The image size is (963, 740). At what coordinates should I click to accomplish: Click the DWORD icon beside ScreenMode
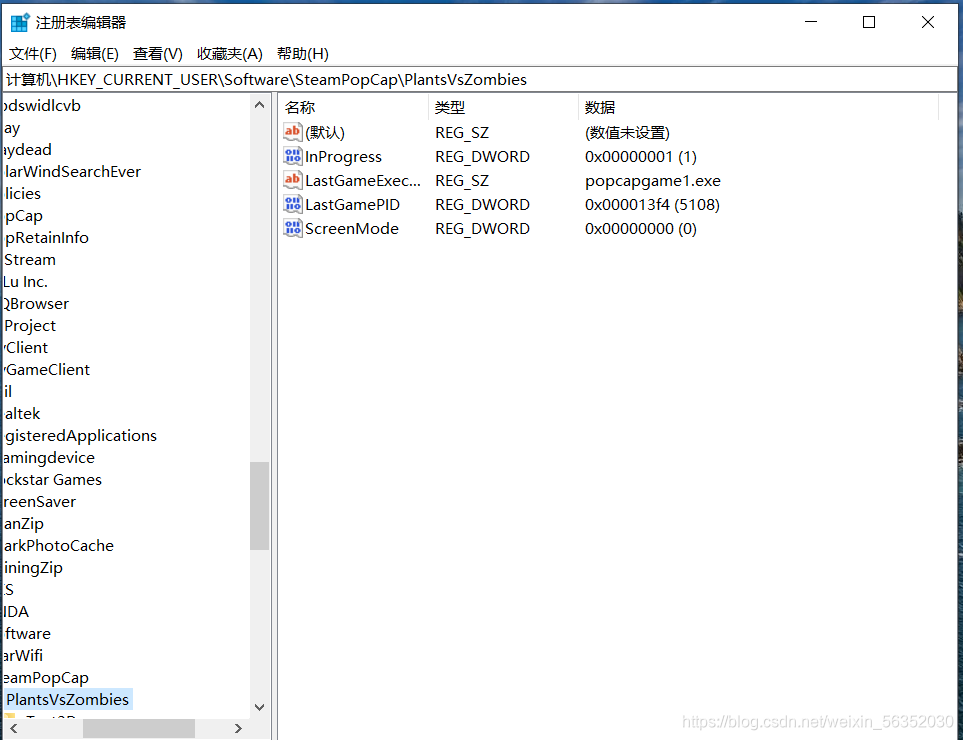(292, 228)
